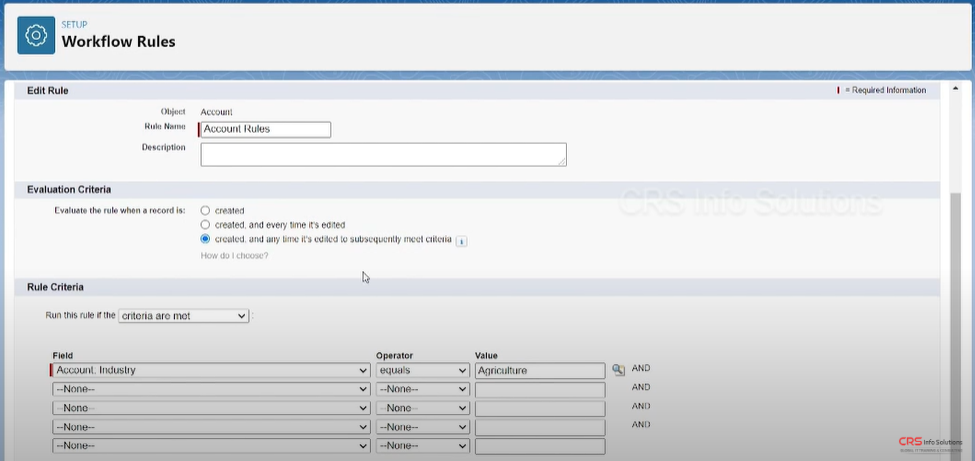Select 'created, and any time it's edited to subsequently meet criteria'

[x=205, y=240]
